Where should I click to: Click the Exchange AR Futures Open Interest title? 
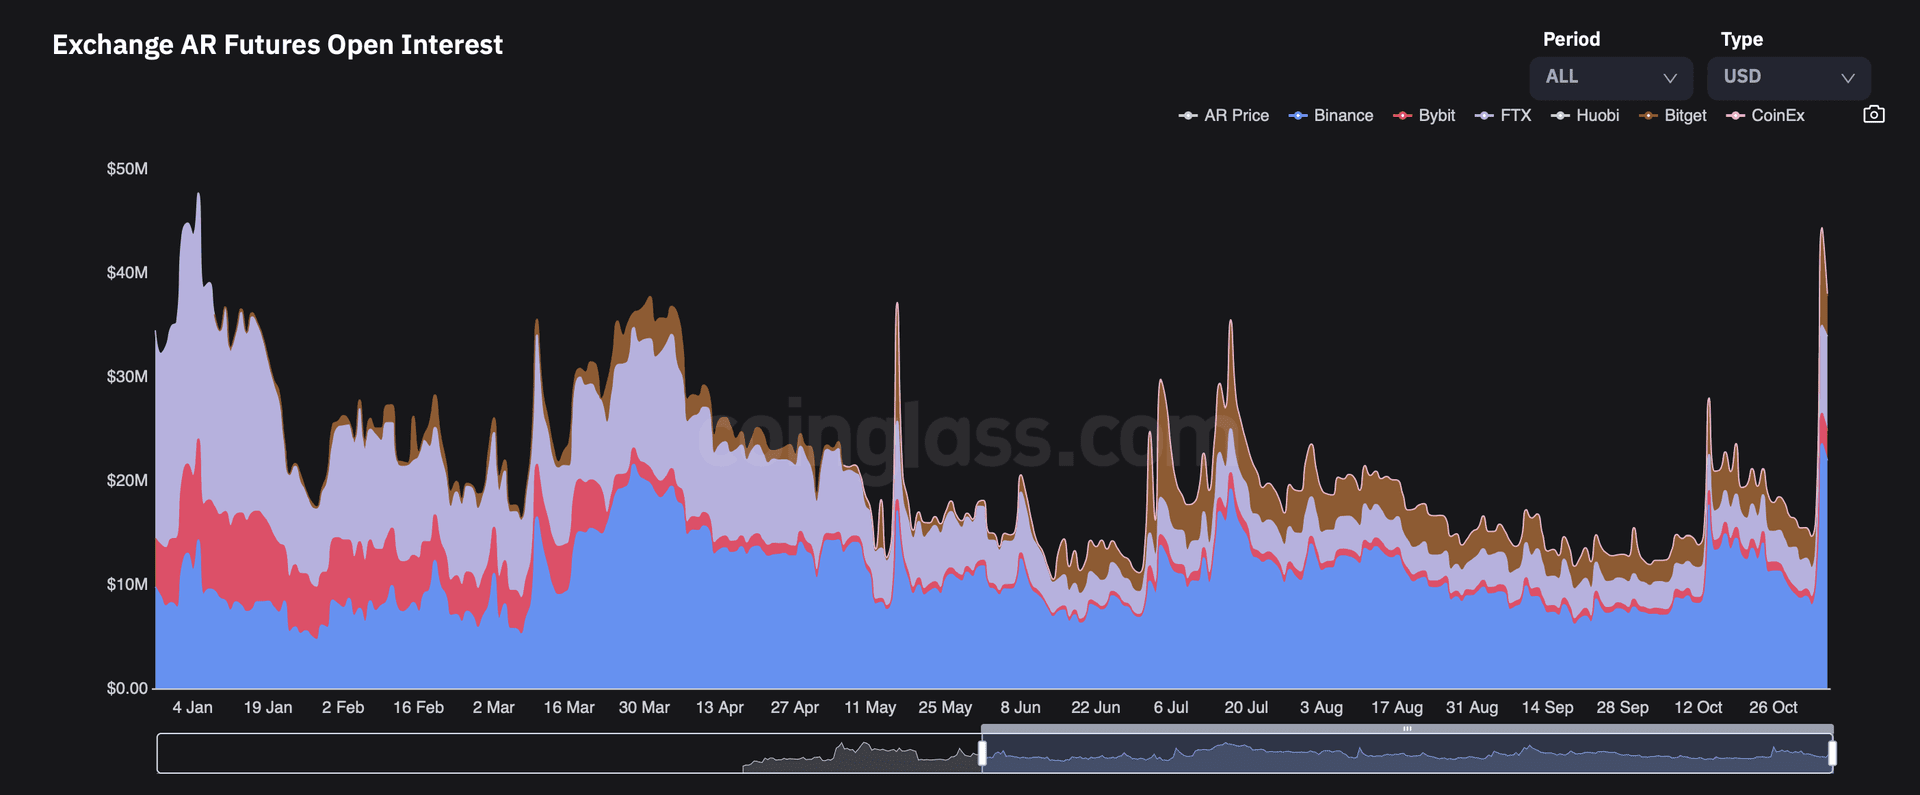tap(277, 45)
